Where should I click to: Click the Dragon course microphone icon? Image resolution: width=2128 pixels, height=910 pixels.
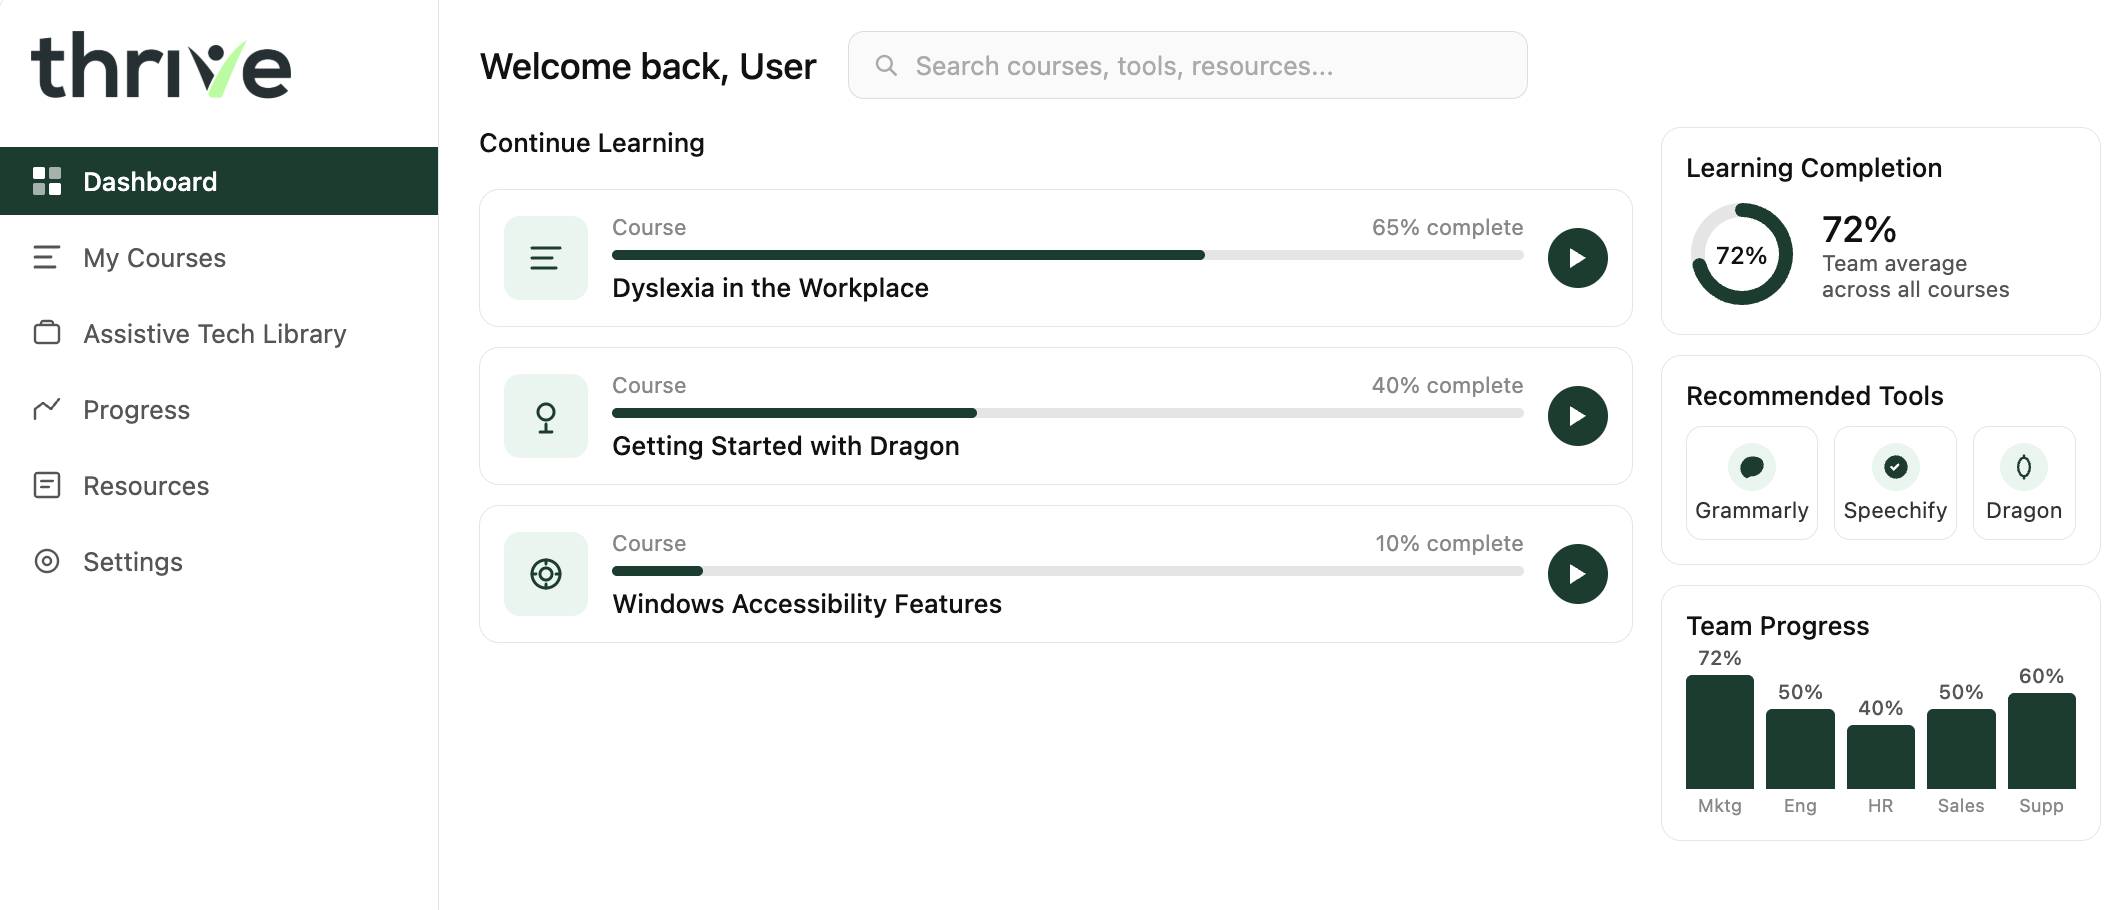(545, 416)
